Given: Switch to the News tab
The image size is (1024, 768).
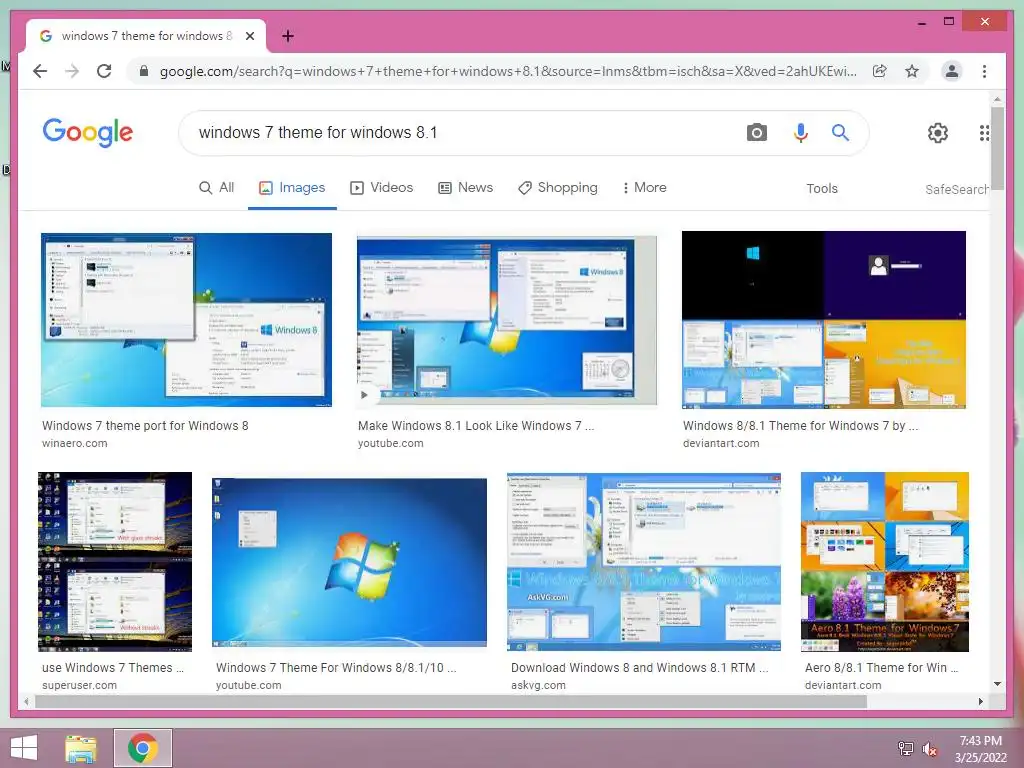Looking at the screenshot, I should pyautogui.click(x=465, y=188).
